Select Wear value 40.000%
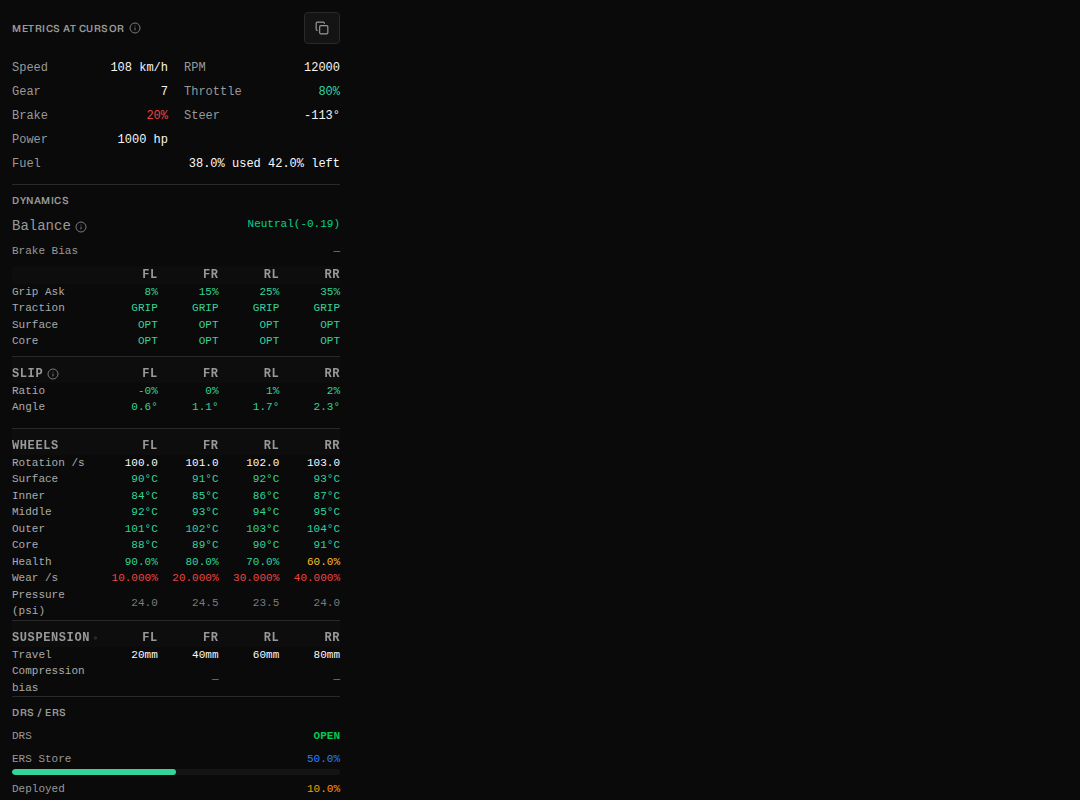Viewport: 1080px width, 800px height. pos(317,578)
